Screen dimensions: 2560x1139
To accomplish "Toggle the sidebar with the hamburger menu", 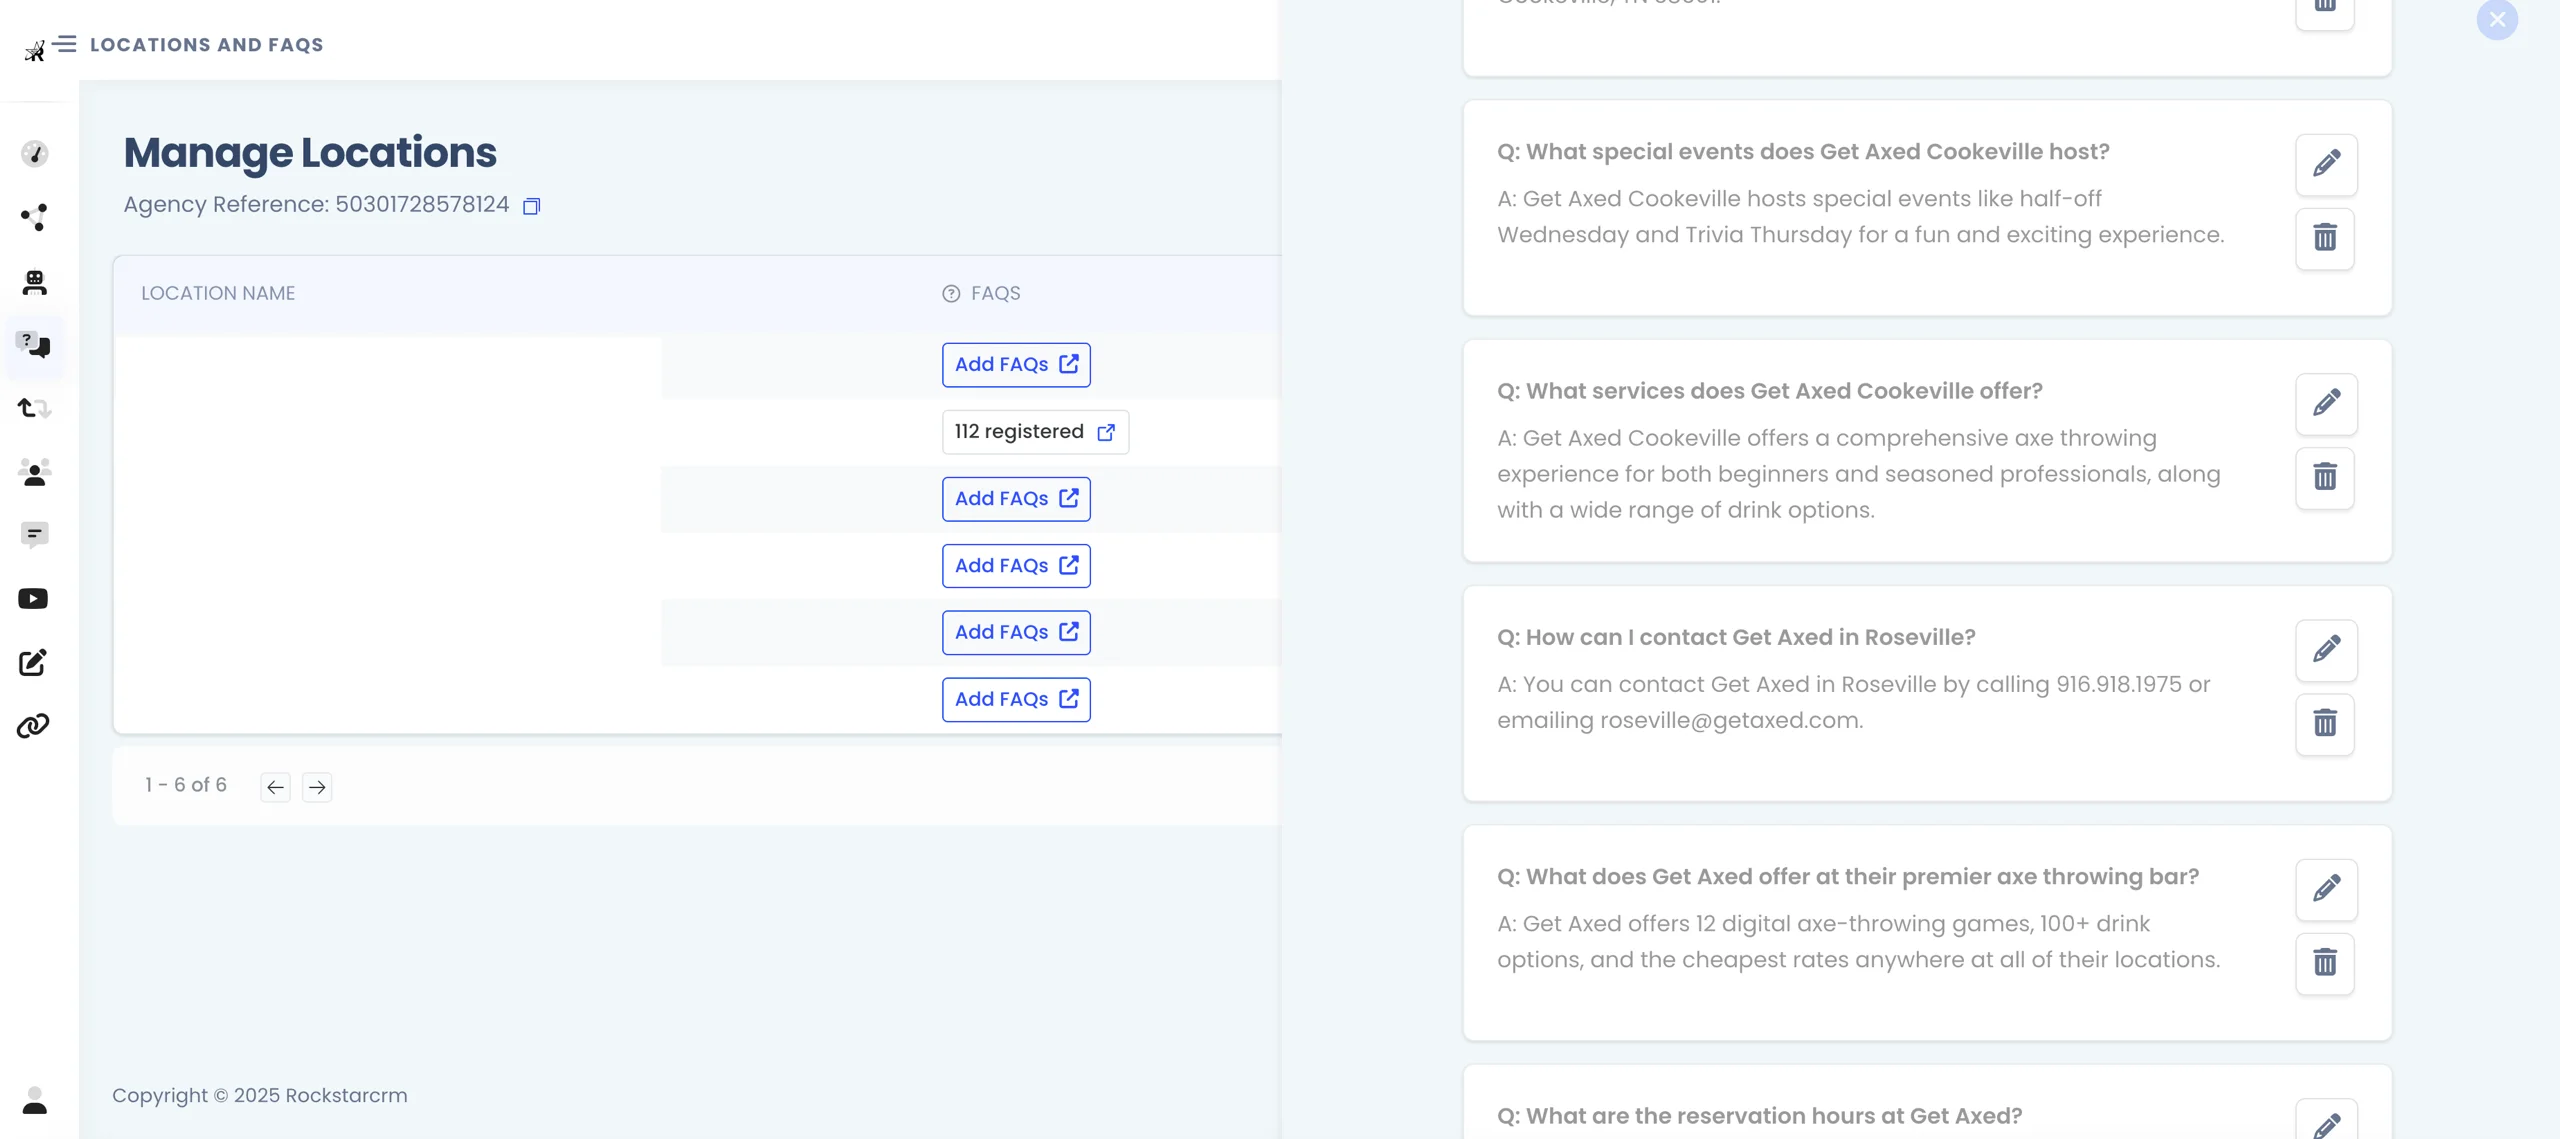I will coord(65,43).
